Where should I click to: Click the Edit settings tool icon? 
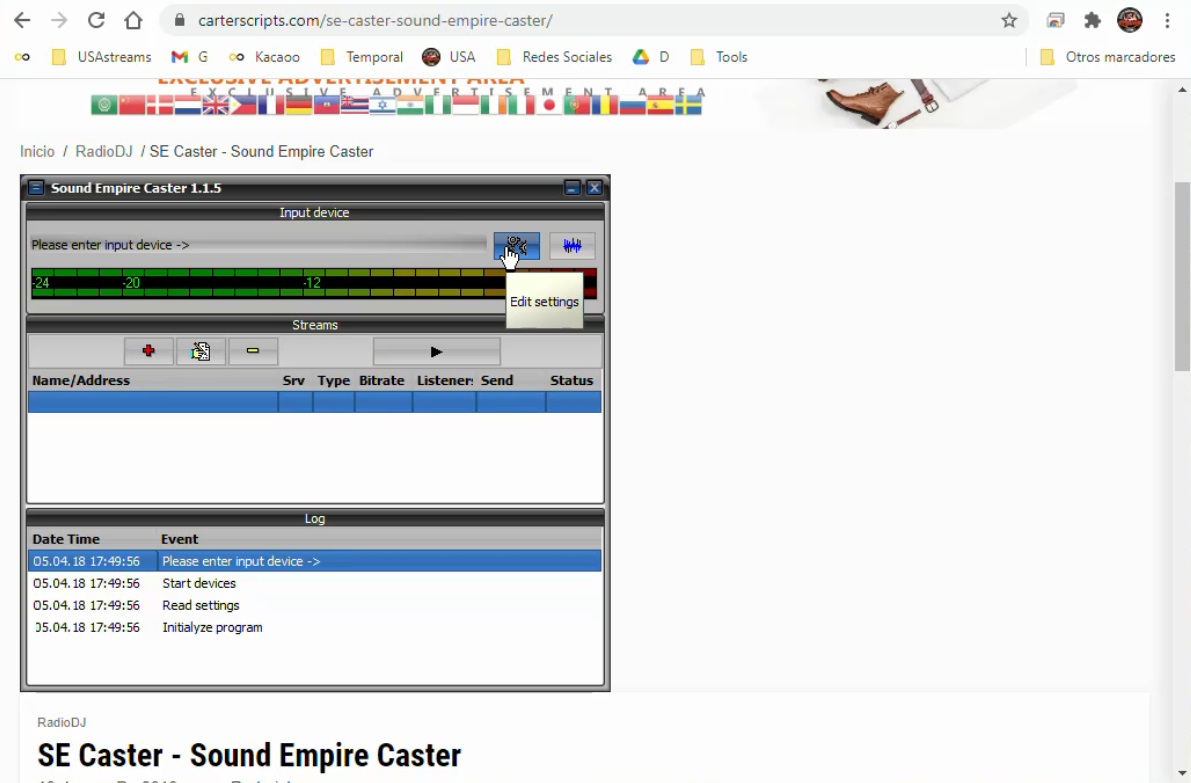click(x=517, y=245)
